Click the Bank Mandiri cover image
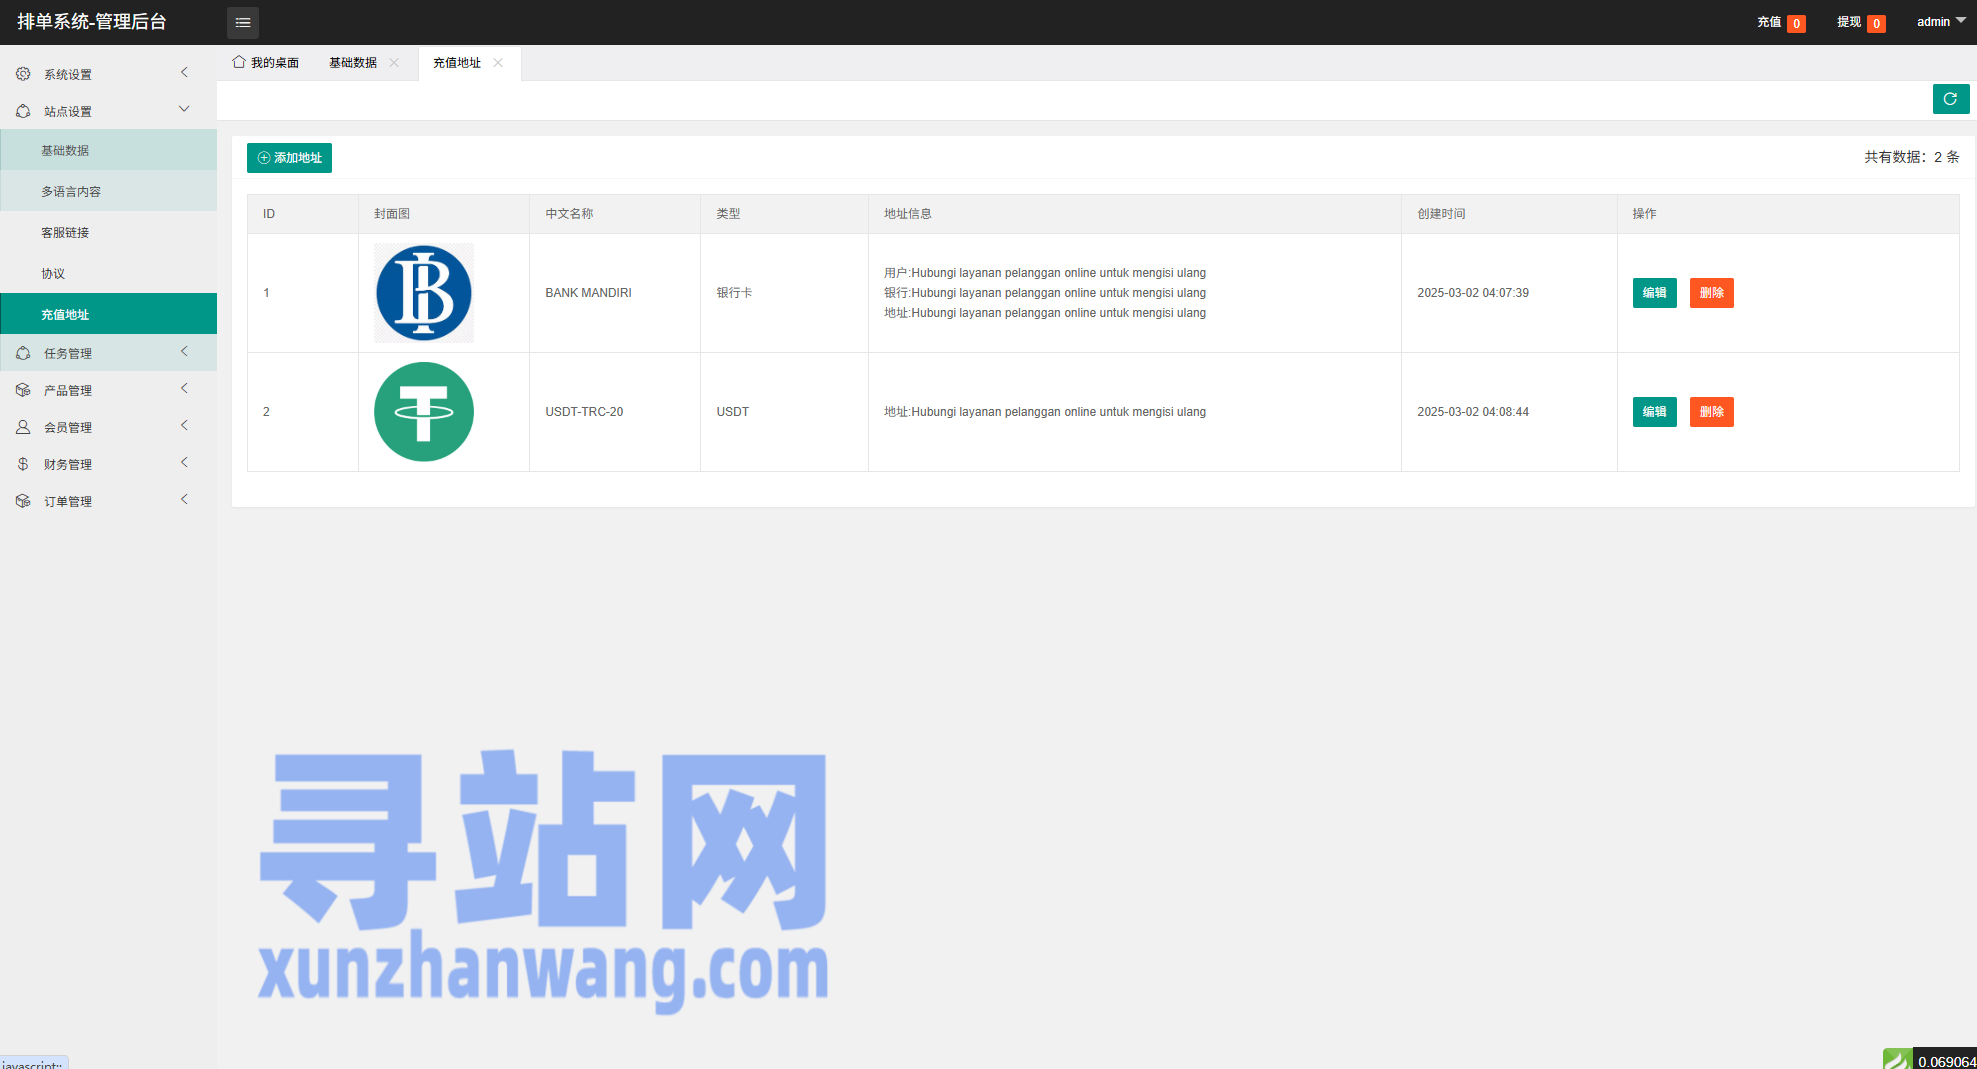The image size is (1977, 1069). (424, 293)
